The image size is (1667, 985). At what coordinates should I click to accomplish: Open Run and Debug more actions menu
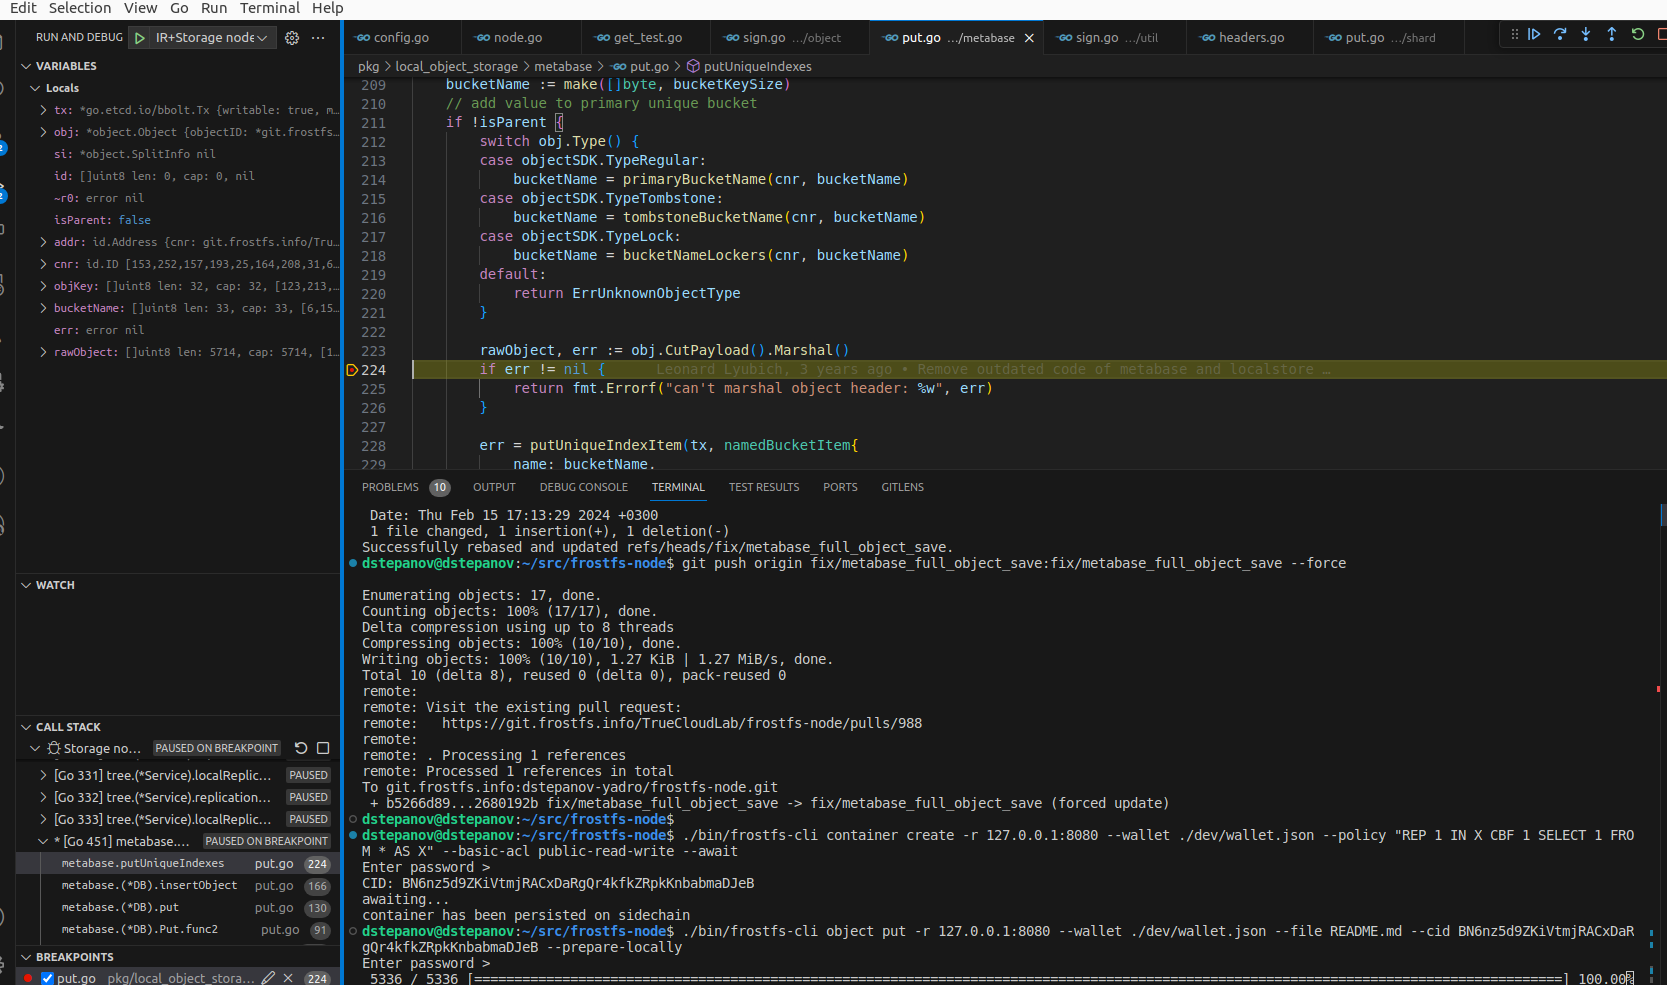click(x=318, y=38)
